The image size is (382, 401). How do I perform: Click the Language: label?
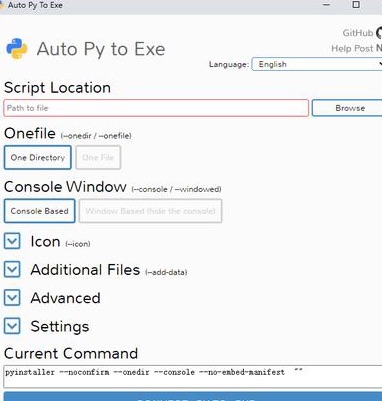coord(229,64)
